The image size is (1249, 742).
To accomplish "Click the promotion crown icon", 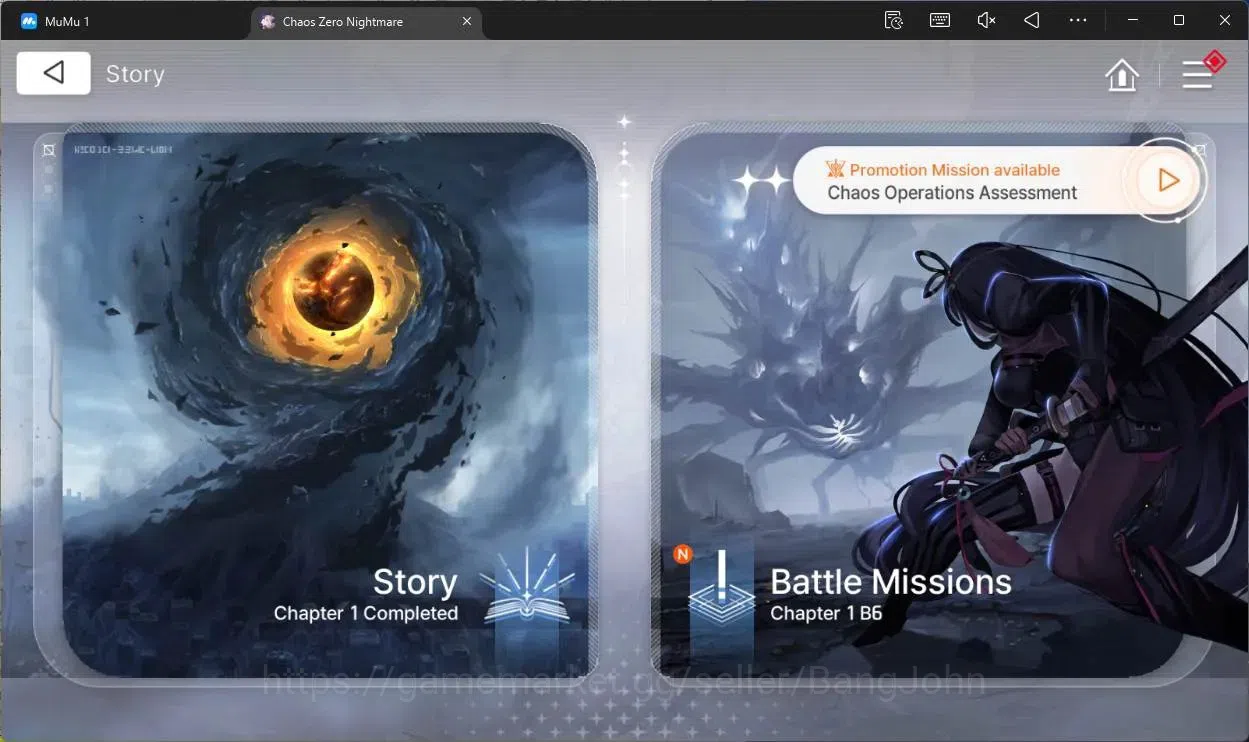I will (x=835, y=169).
